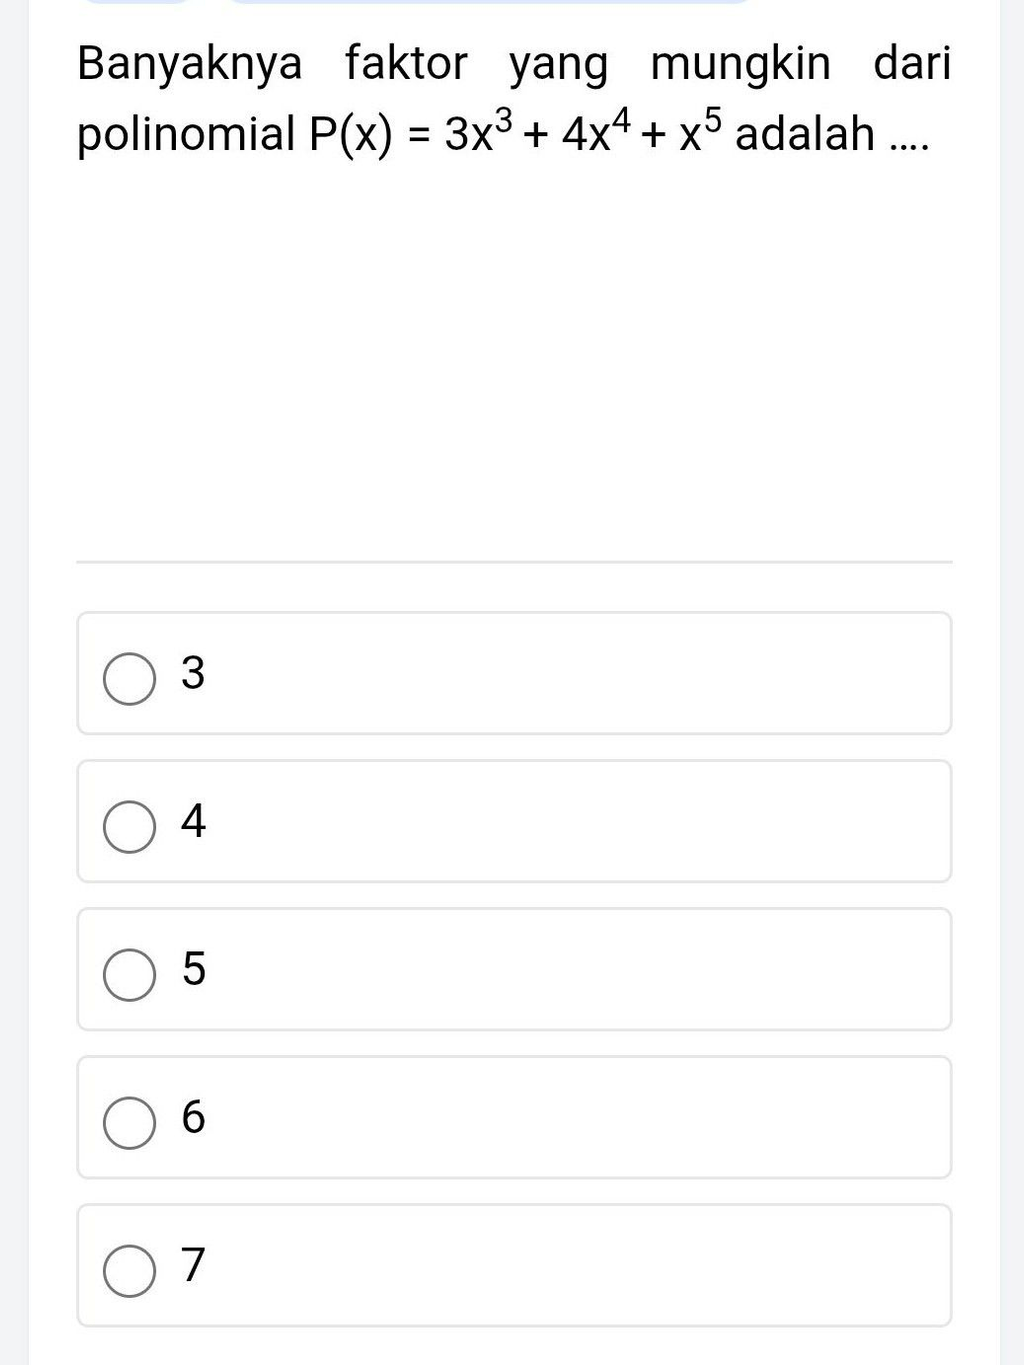Screen dimensions: 1024x1365
Task: Click the number label "3" option text
Action: pyautogui.click(x=193, y=673)
